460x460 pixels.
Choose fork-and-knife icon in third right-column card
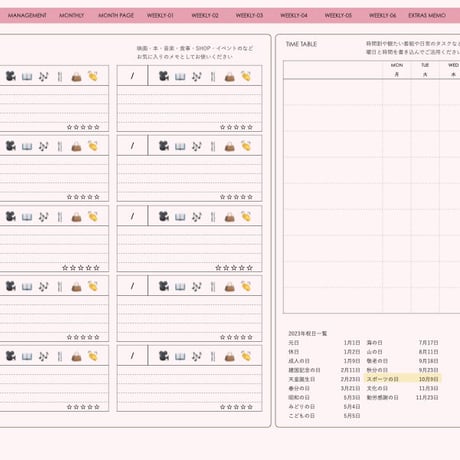[213, 217]
